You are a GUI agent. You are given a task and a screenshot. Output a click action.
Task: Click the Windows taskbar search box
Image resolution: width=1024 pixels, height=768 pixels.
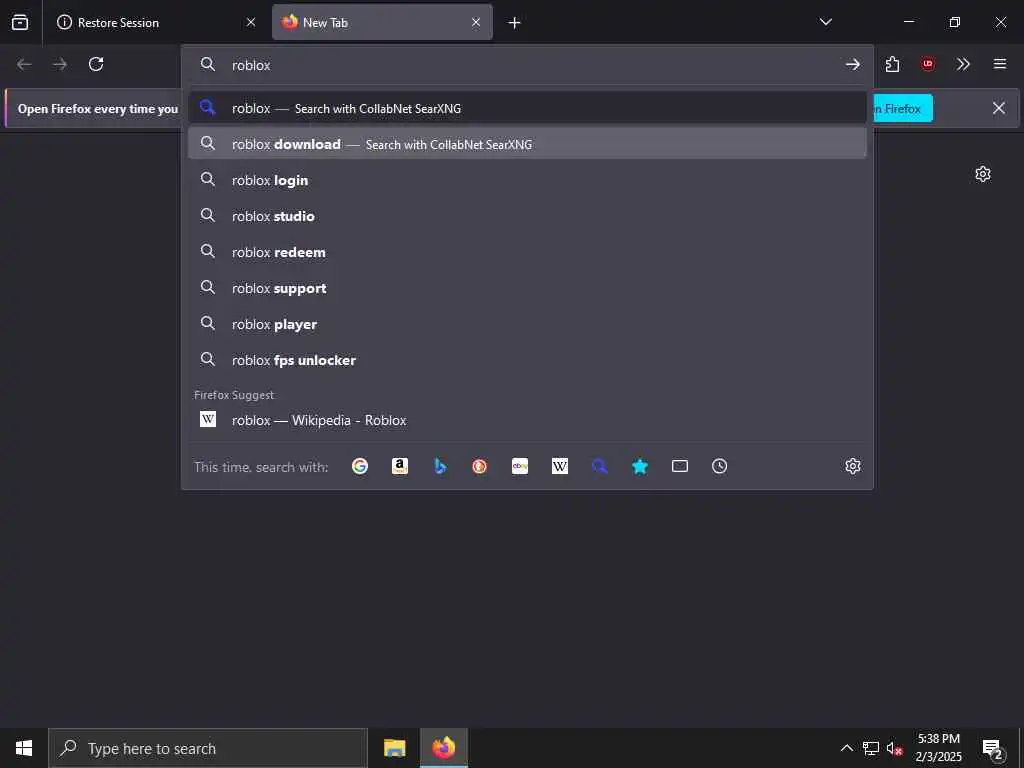pyautogui.click(x=208, y=748)
